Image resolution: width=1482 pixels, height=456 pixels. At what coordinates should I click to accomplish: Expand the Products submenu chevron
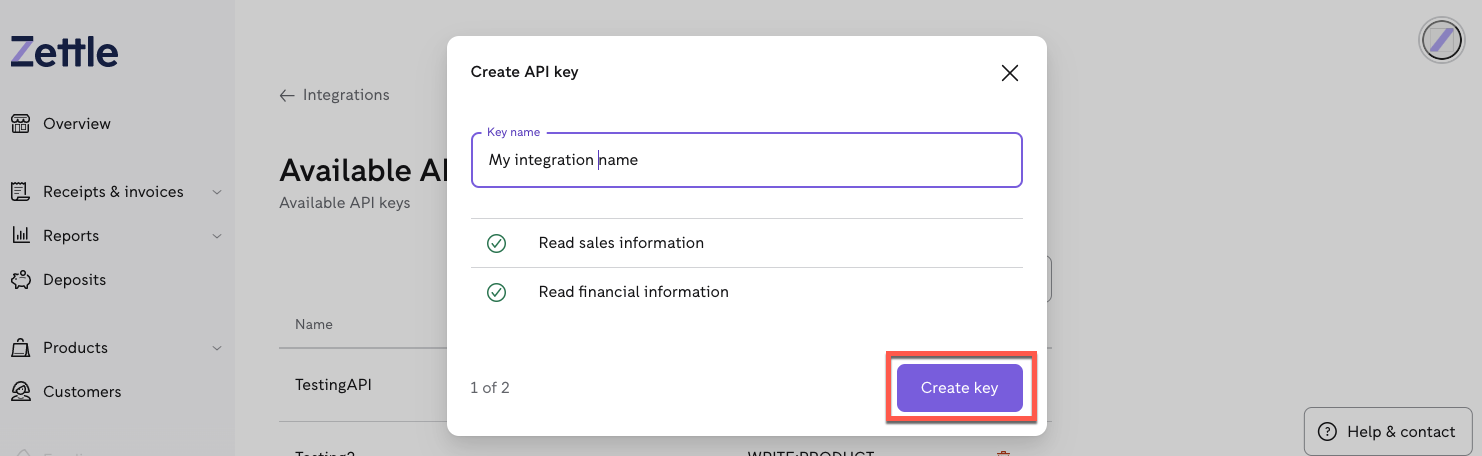(x=217, y=348)
